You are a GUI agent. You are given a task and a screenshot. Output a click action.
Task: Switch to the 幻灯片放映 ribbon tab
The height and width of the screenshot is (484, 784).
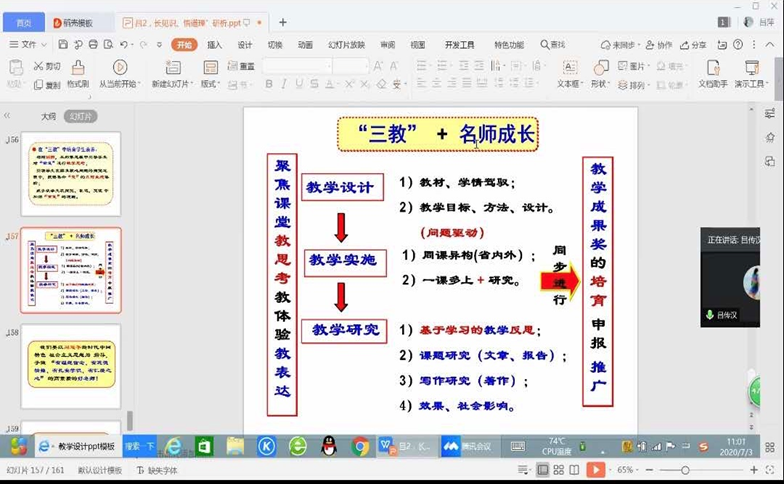[x=344, y=45]
